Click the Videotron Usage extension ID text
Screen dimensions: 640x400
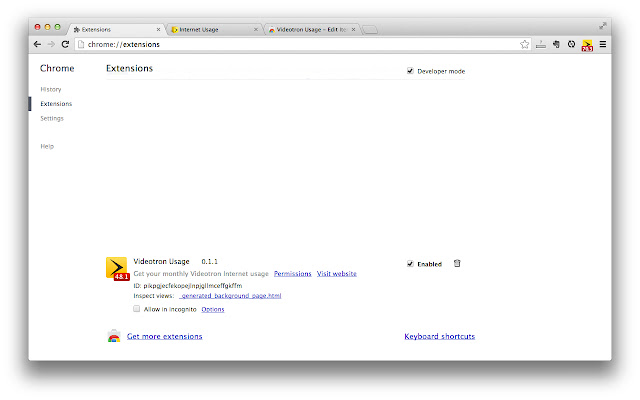(188, 285)
